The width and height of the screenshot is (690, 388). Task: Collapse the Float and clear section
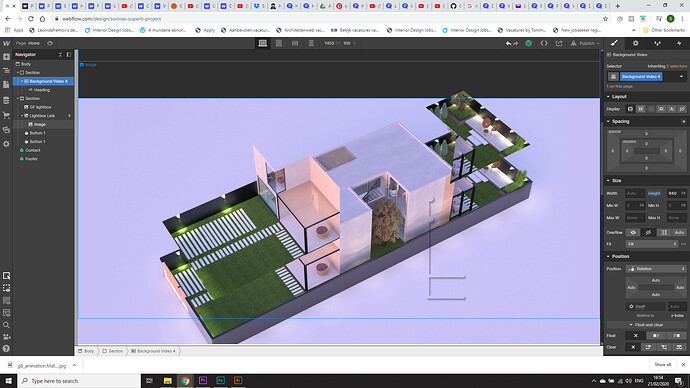[x=646, y=325]
